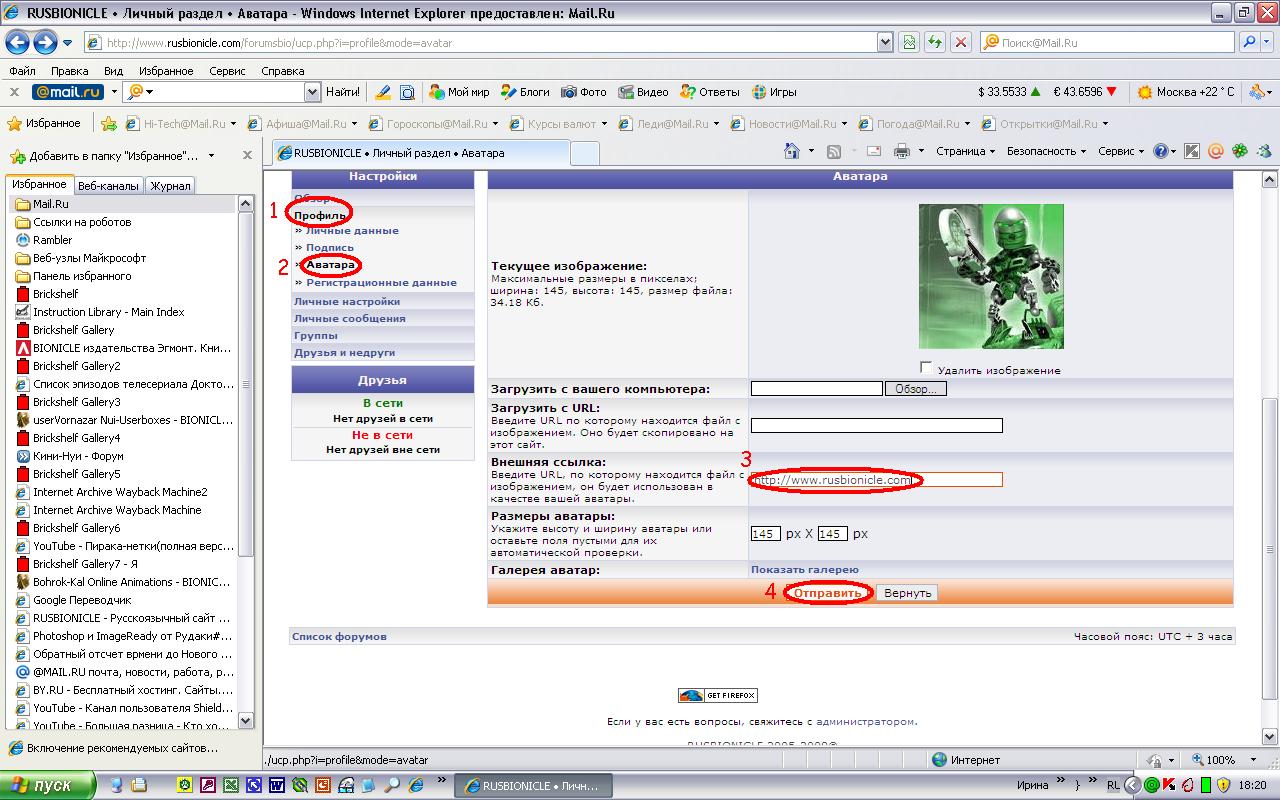Click the Загрузить с URL input field
The image size is (1280, 800).
[x=876, y=426]
